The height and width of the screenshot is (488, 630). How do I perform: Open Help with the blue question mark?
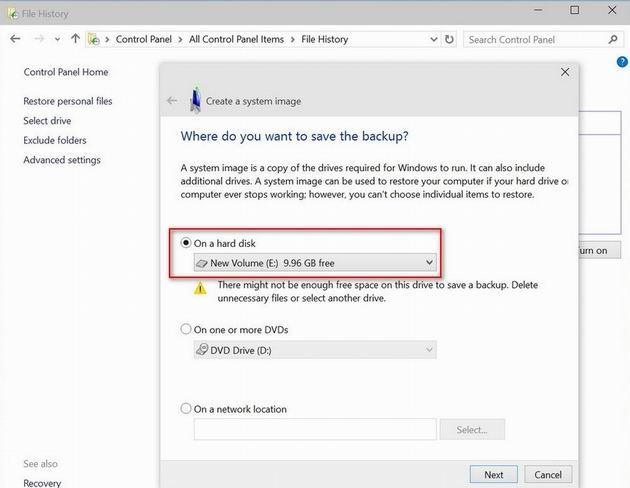622,62
